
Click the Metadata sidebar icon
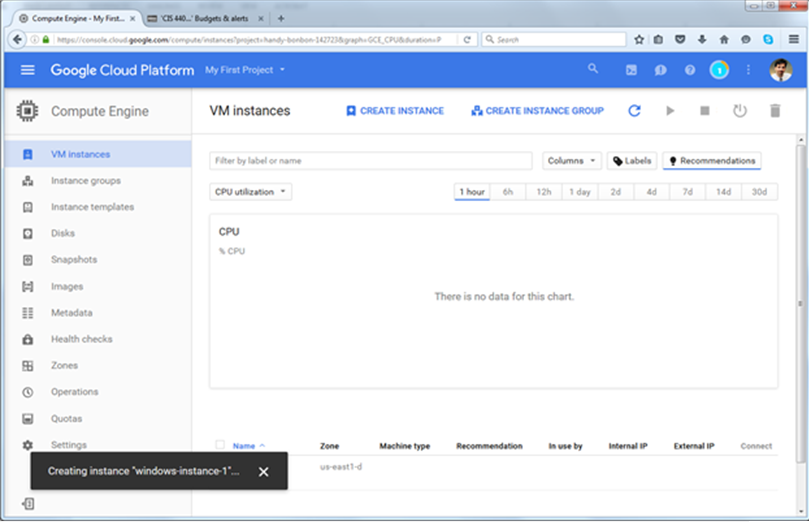click(28, 313)
